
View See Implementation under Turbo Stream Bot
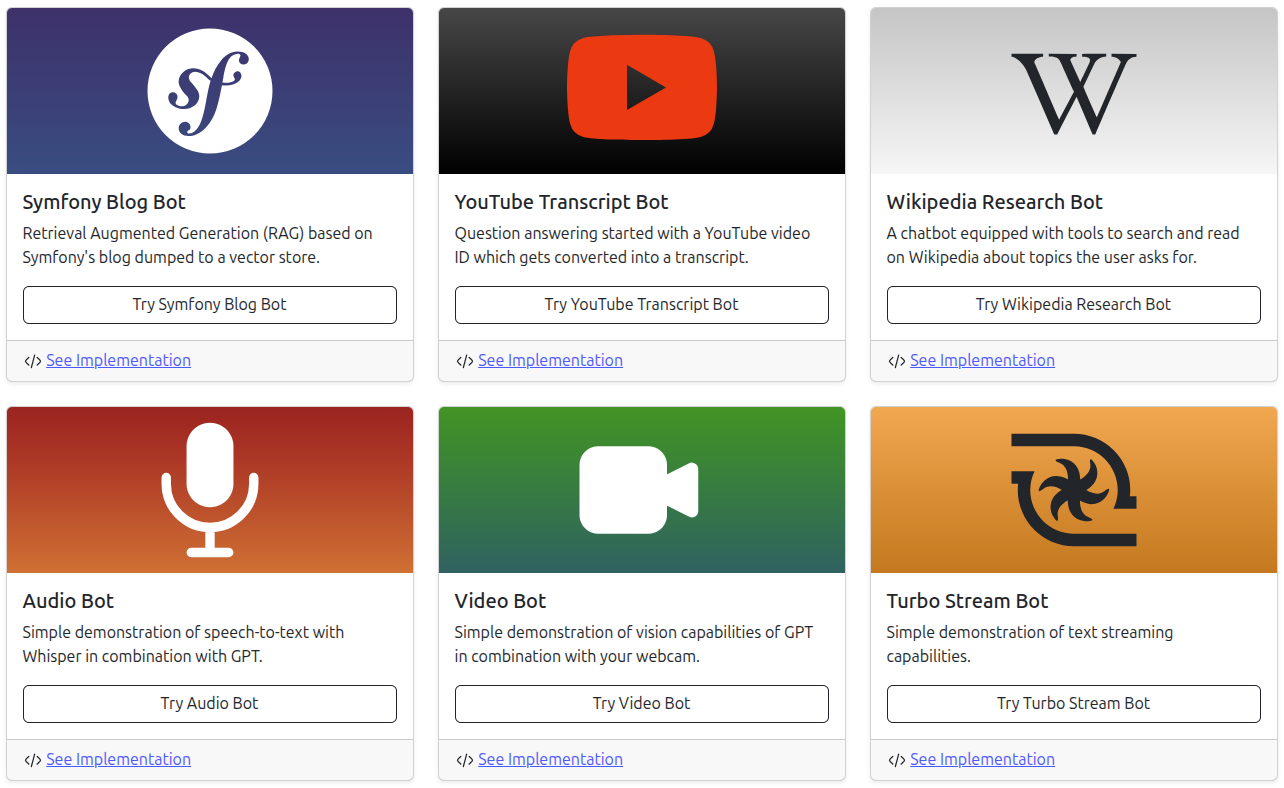982,759
